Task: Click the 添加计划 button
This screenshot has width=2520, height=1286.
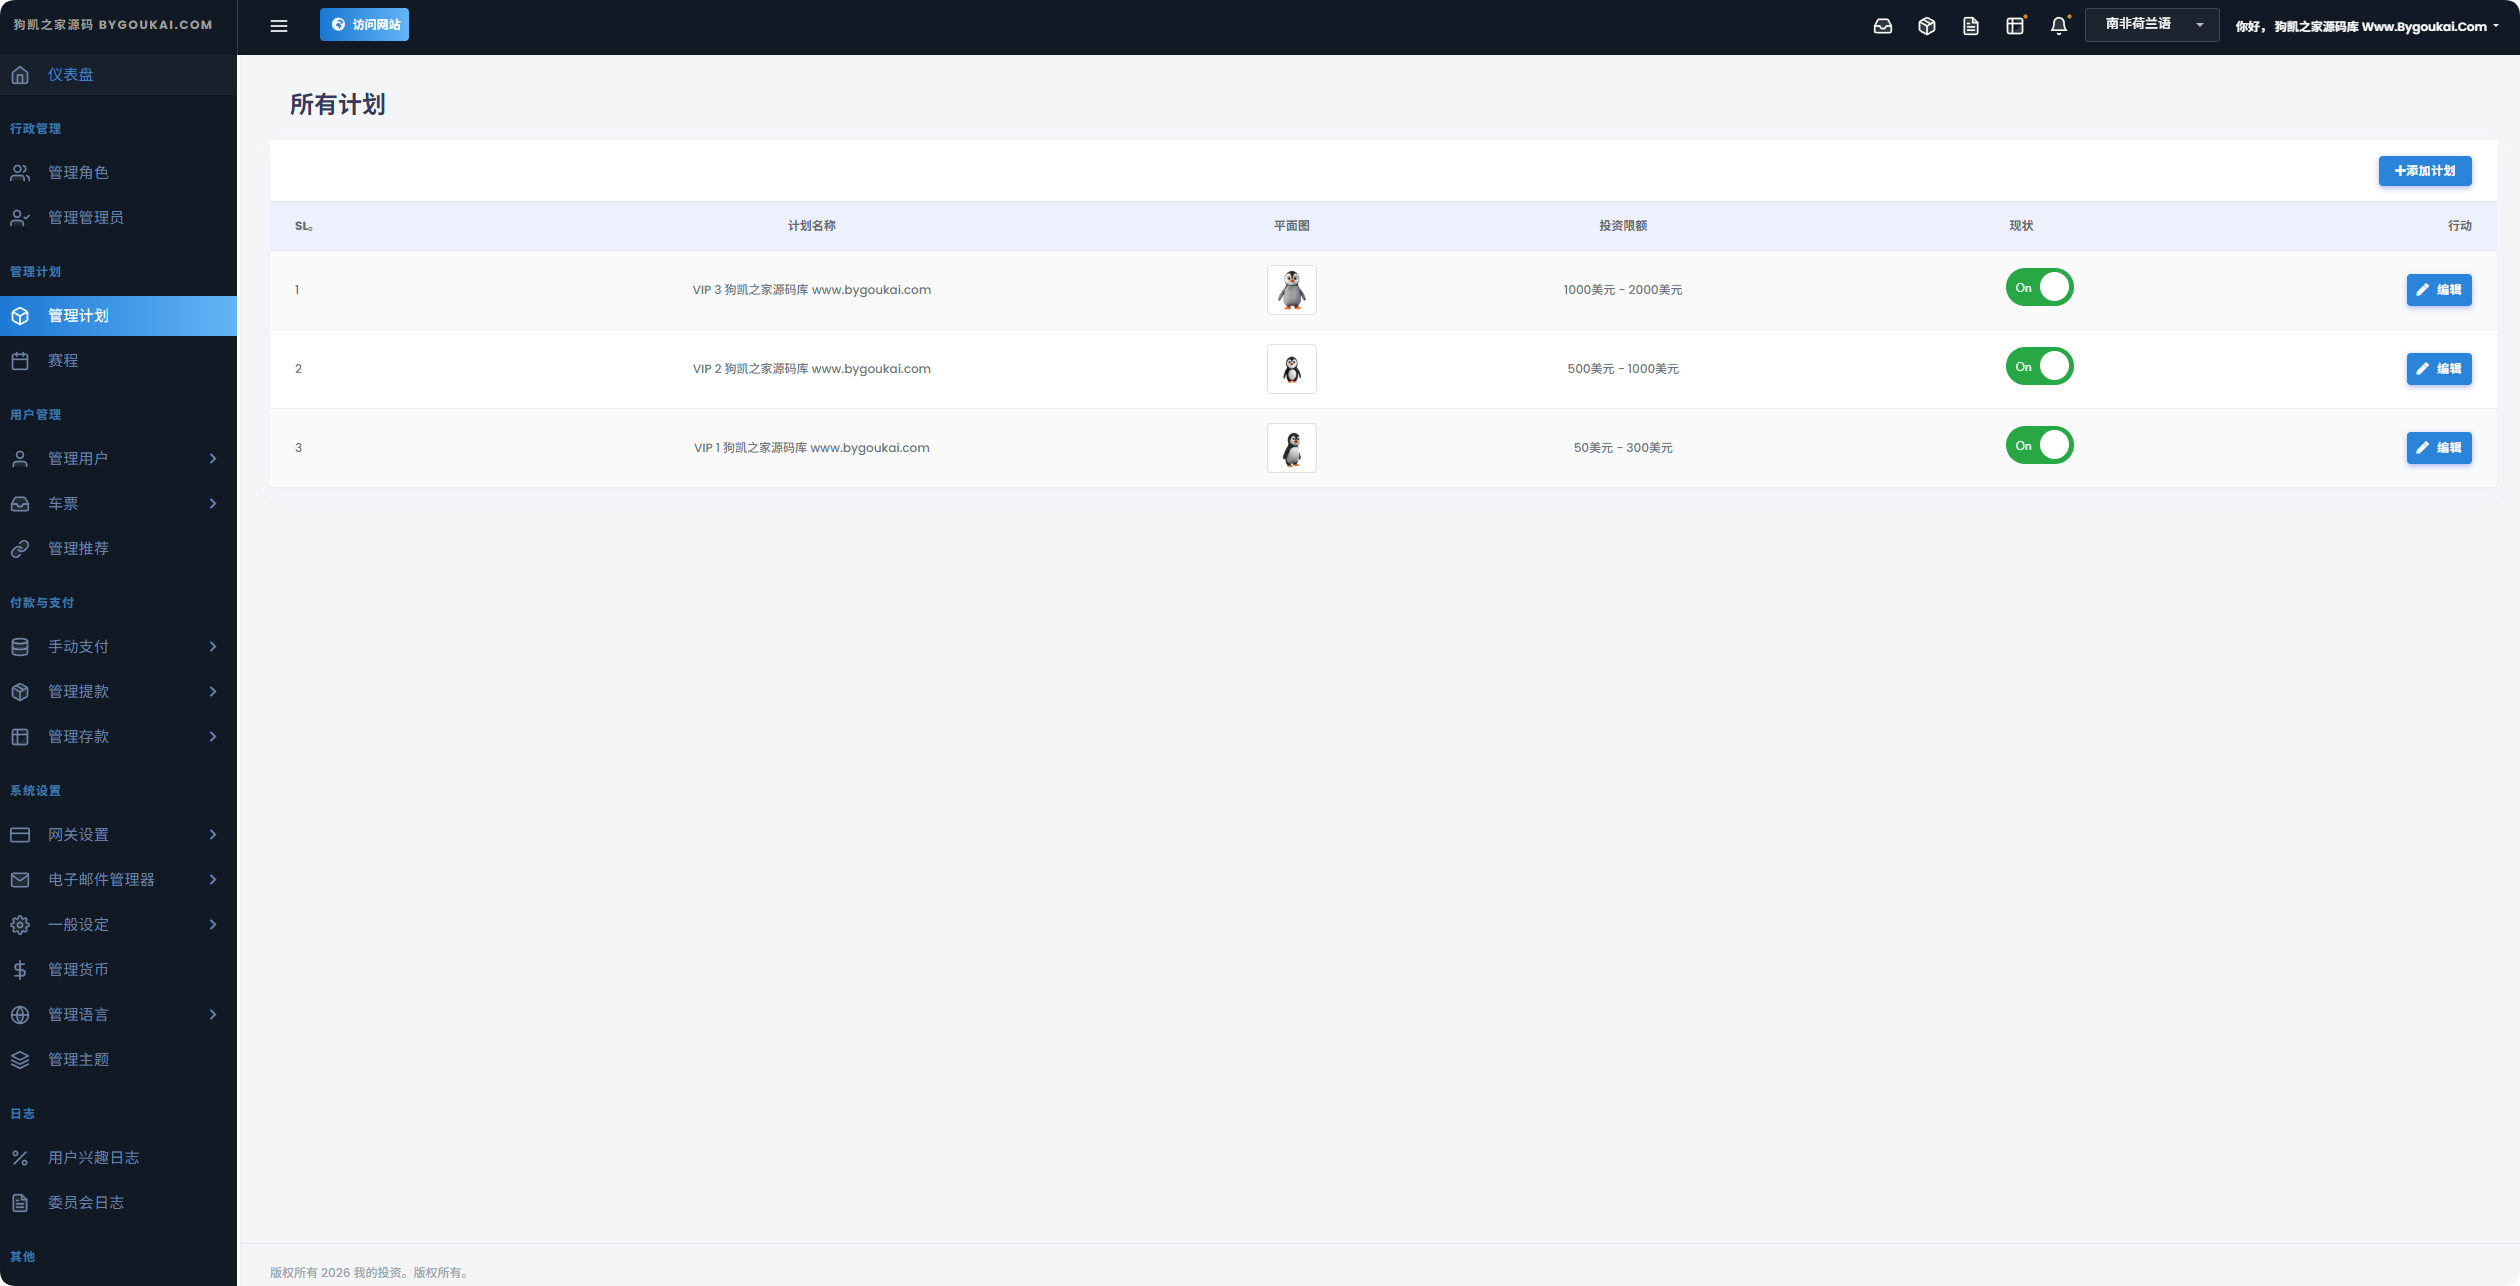Action: [x=2425, y=171]
